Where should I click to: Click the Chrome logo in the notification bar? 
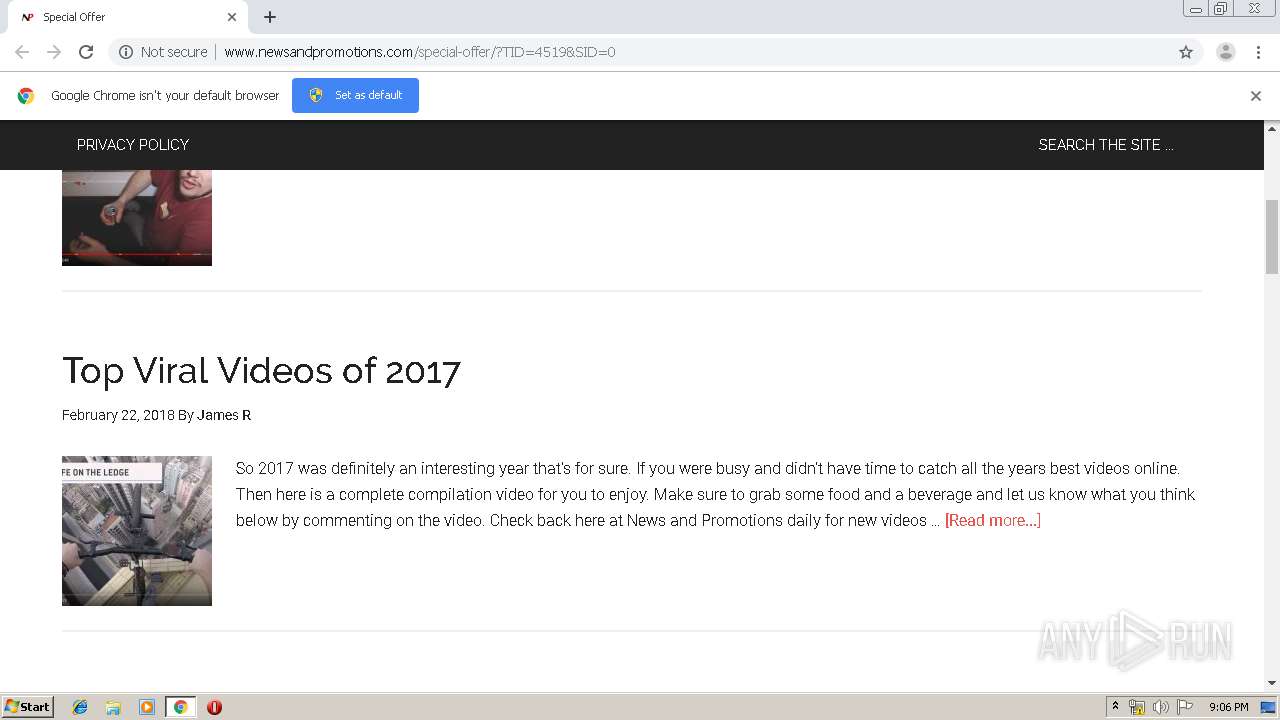click(26, 96)
